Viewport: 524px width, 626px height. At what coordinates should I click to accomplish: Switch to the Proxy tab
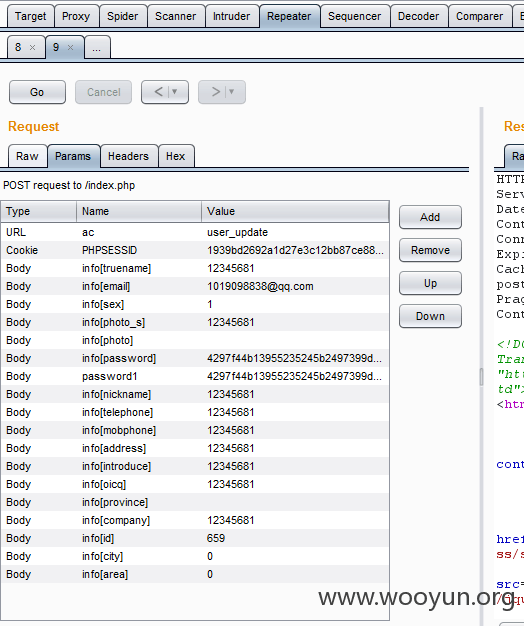click(76, 16)
